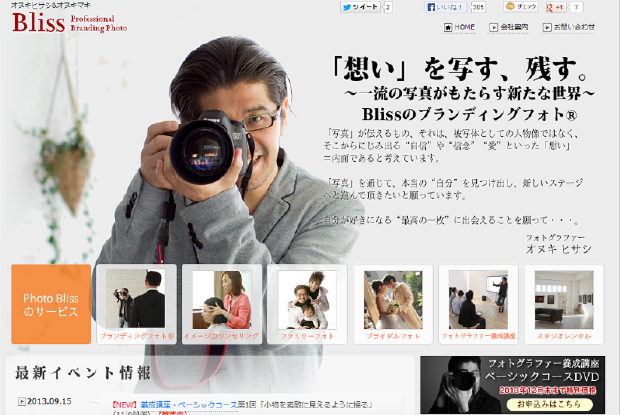Open the スタジオレンタル thumbnail image
This screenshot has height=415, width=620.
point(564,300)
